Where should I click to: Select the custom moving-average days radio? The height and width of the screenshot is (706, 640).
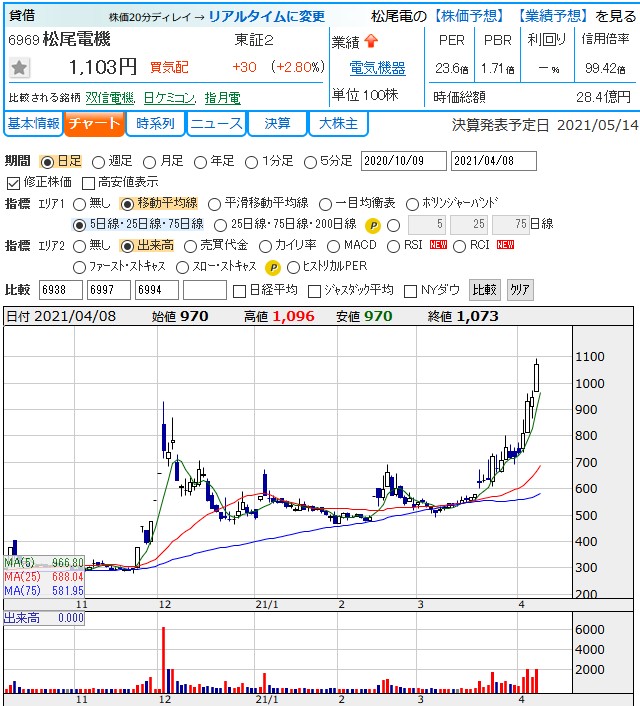click(x=393, y=225)
